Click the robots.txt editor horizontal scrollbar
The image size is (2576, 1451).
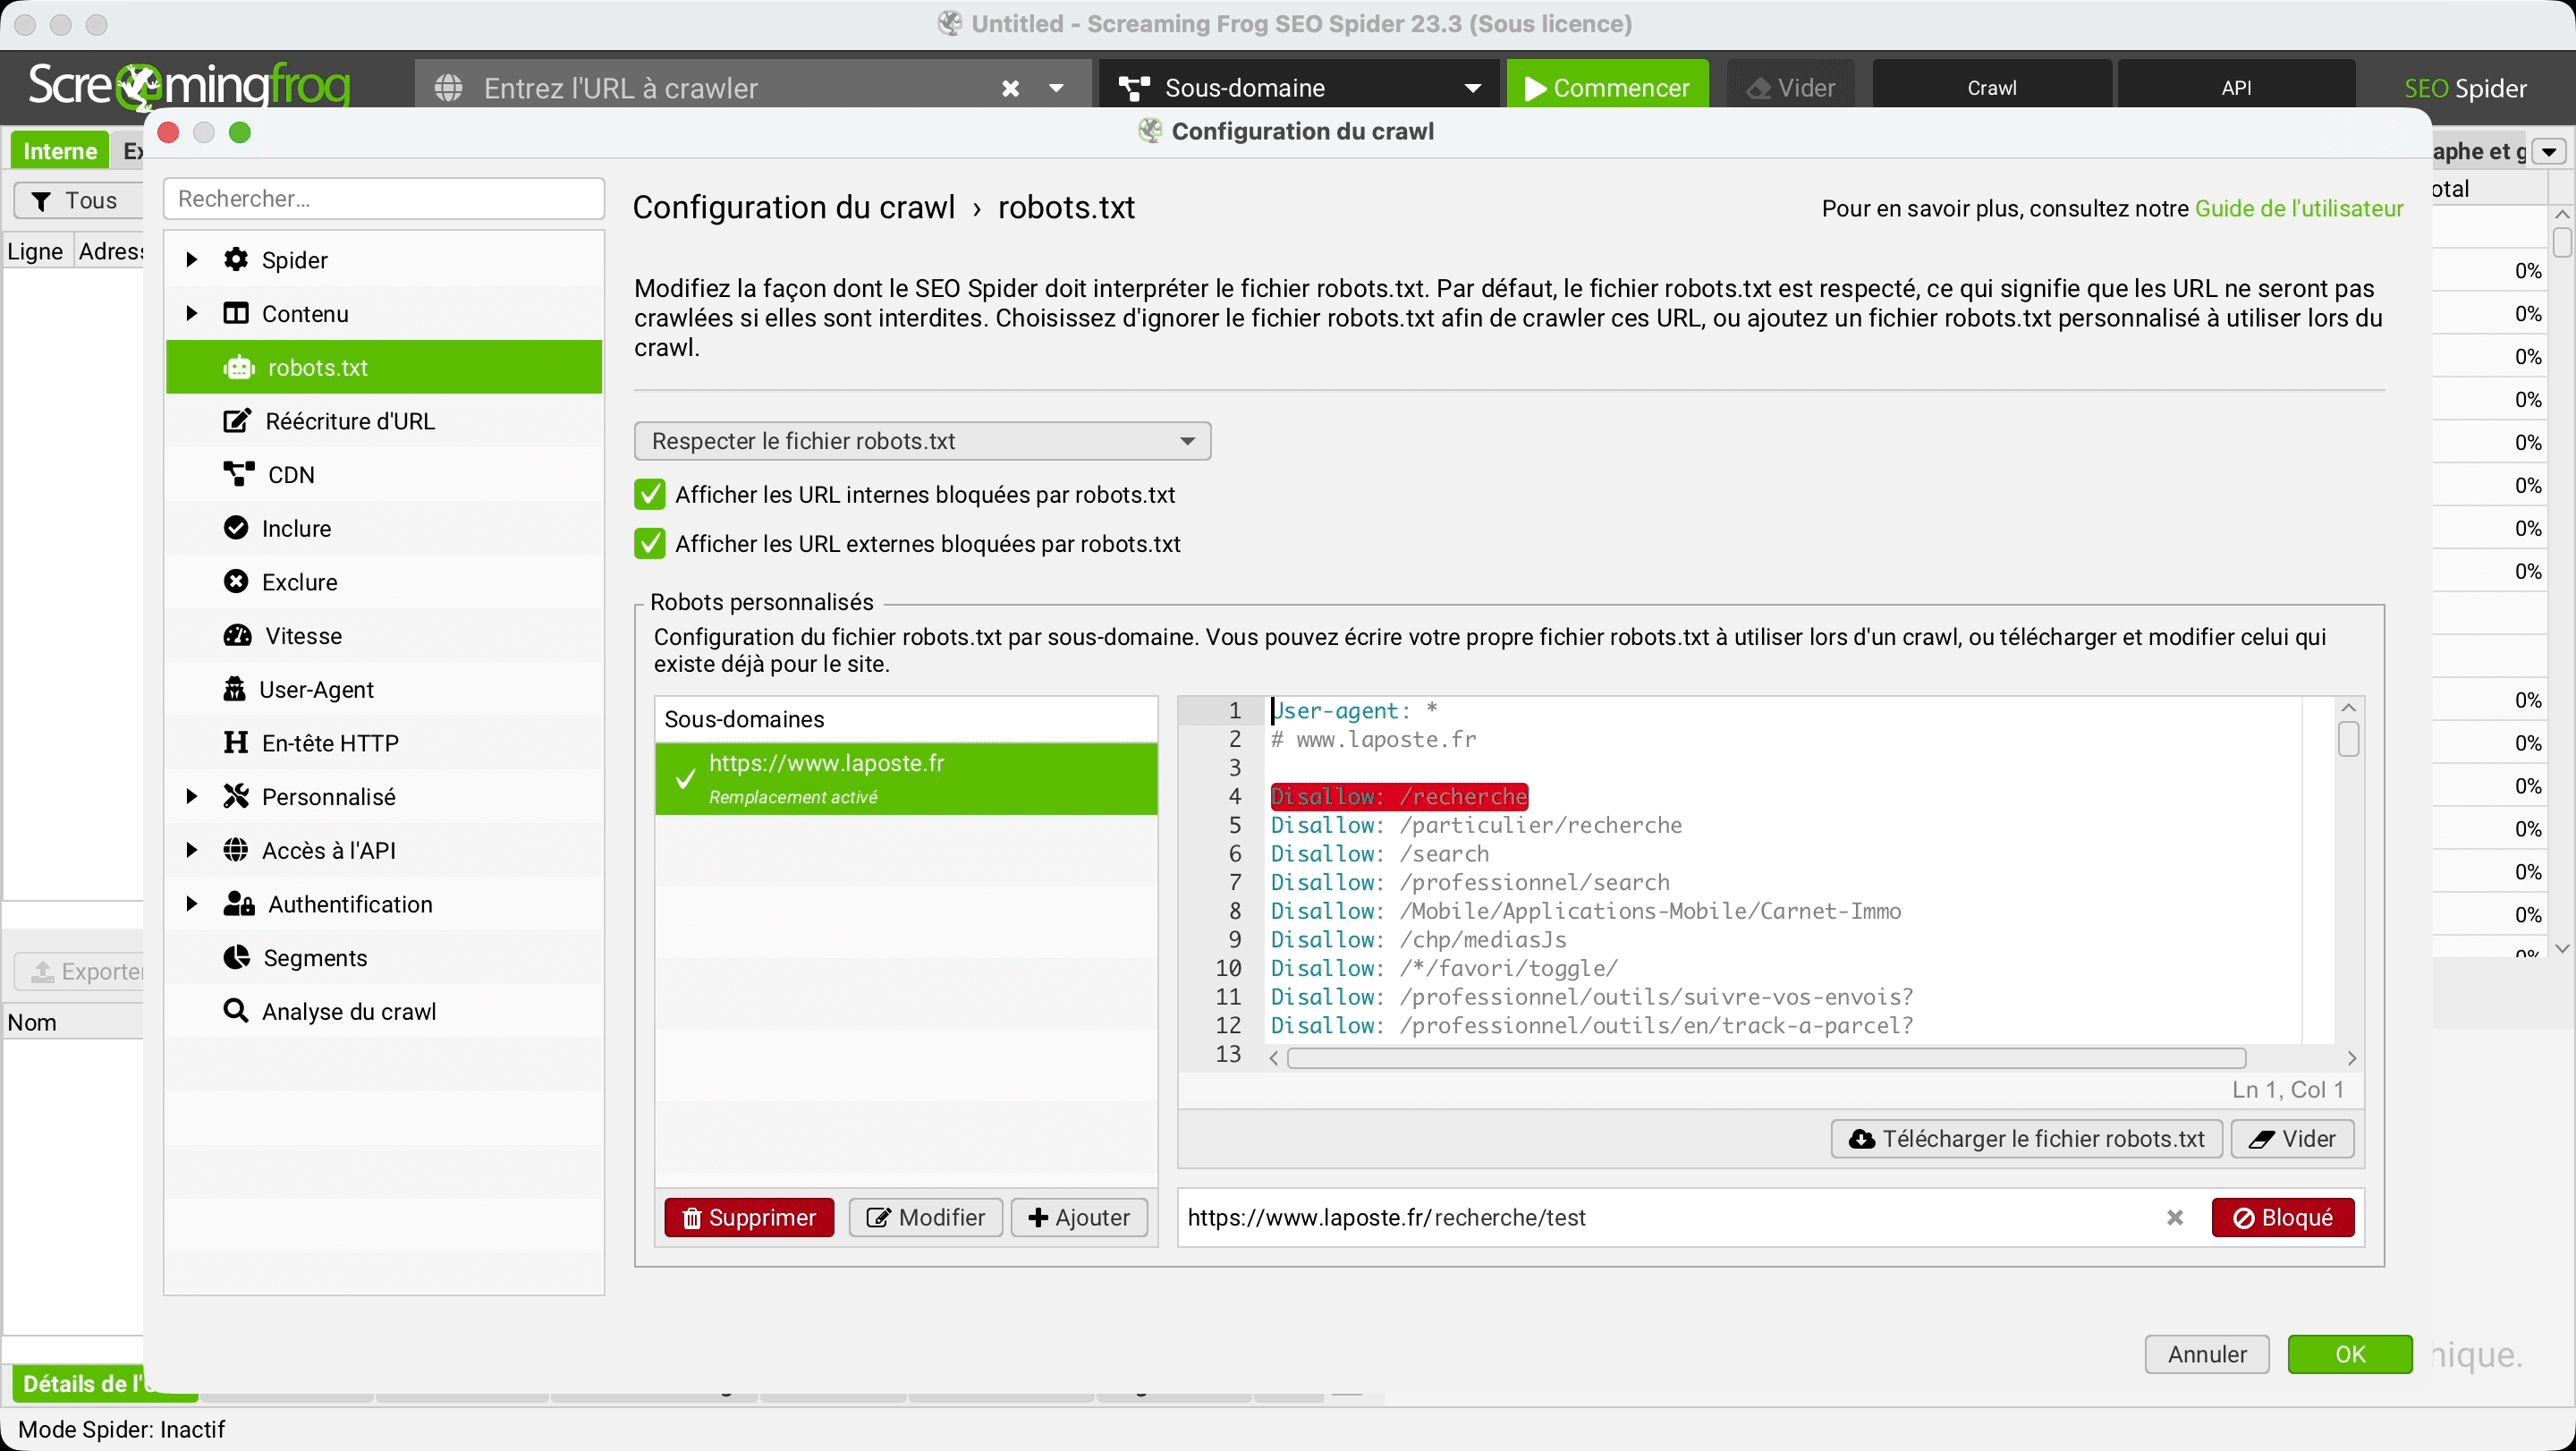[1766, 1058]
